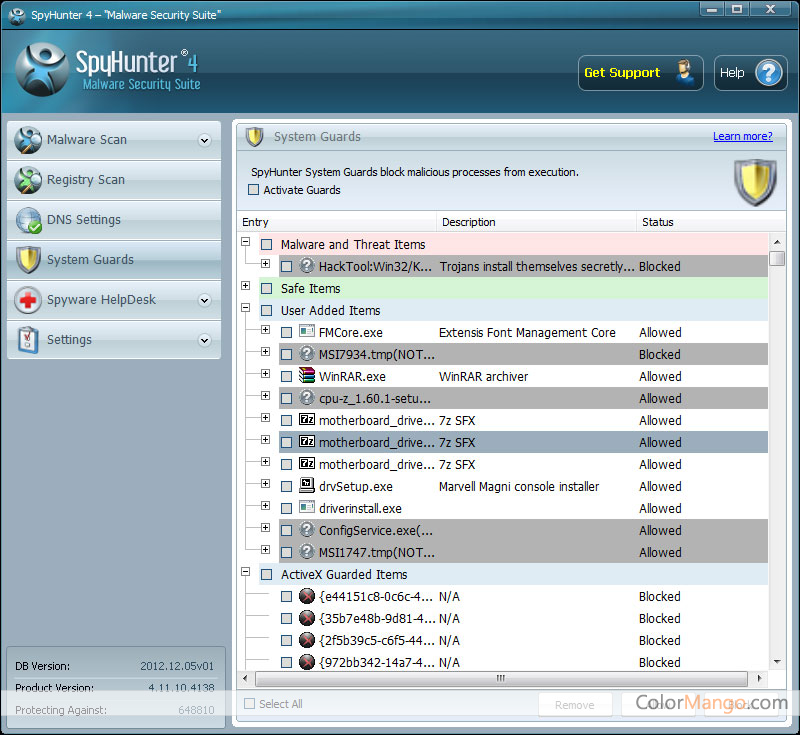Click the scroll left arrow under the list
Viewport: 800px width, 735px height.
pyautogui.click(x=245, y=678)
